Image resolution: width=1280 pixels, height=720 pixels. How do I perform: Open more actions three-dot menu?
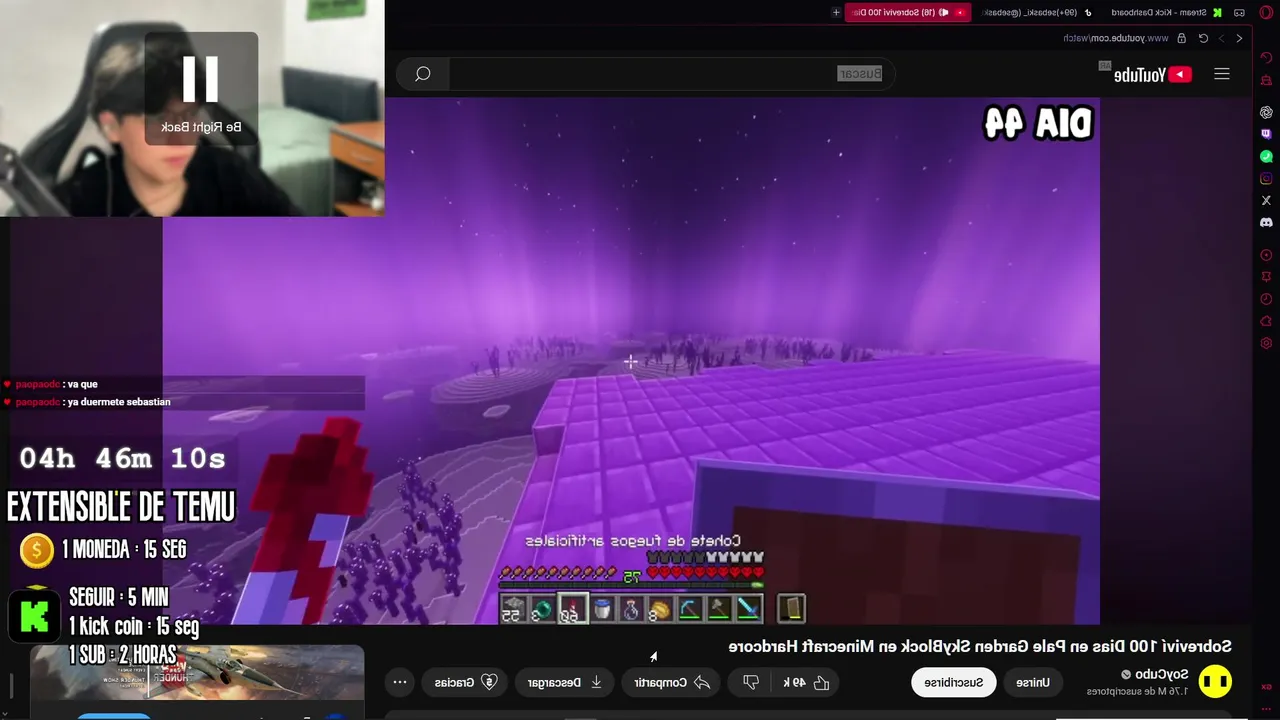[400, 682]
